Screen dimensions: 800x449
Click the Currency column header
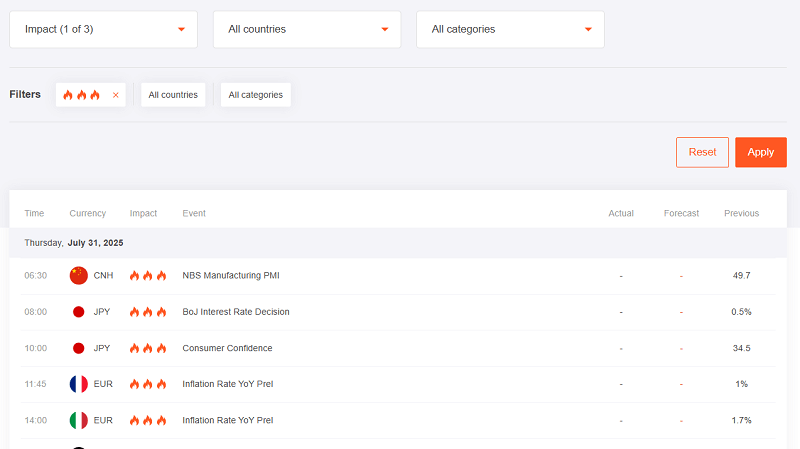(x=88, y=213)
